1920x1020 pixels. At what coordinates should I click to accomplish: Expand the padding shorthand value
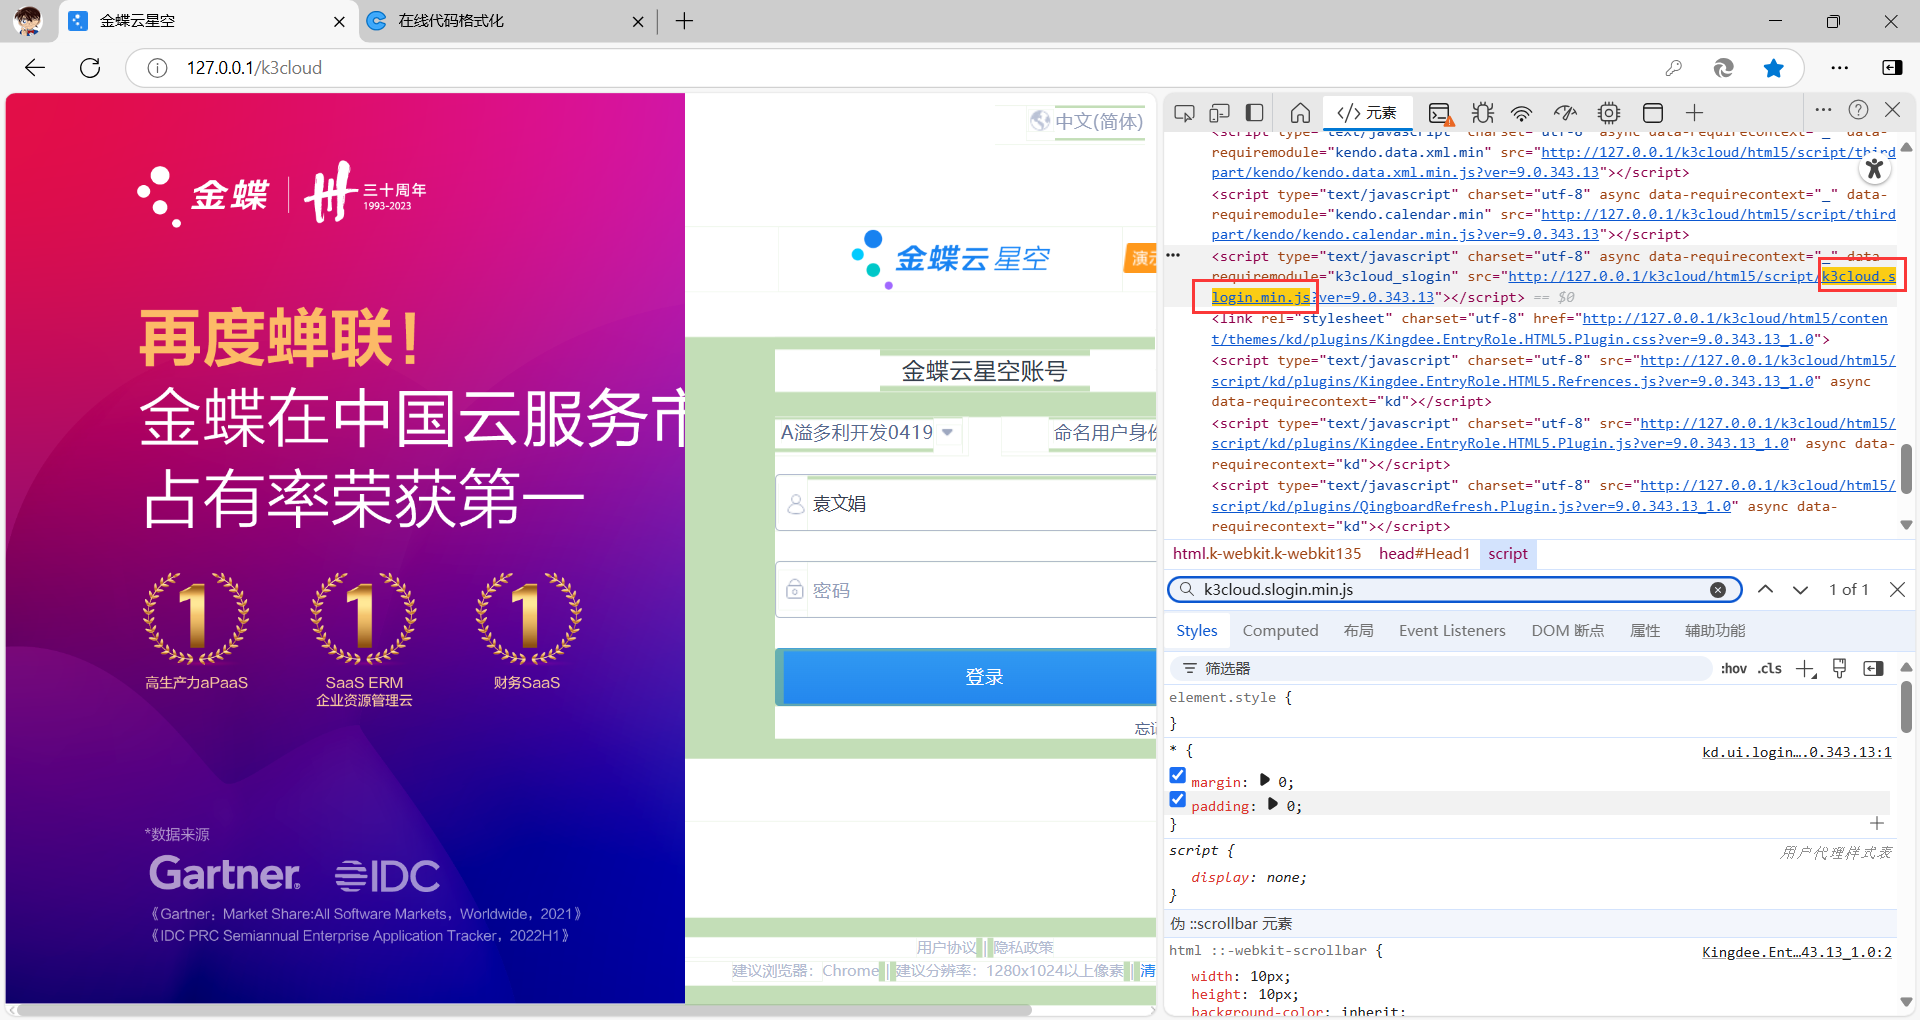click(x=1273, y=804)
